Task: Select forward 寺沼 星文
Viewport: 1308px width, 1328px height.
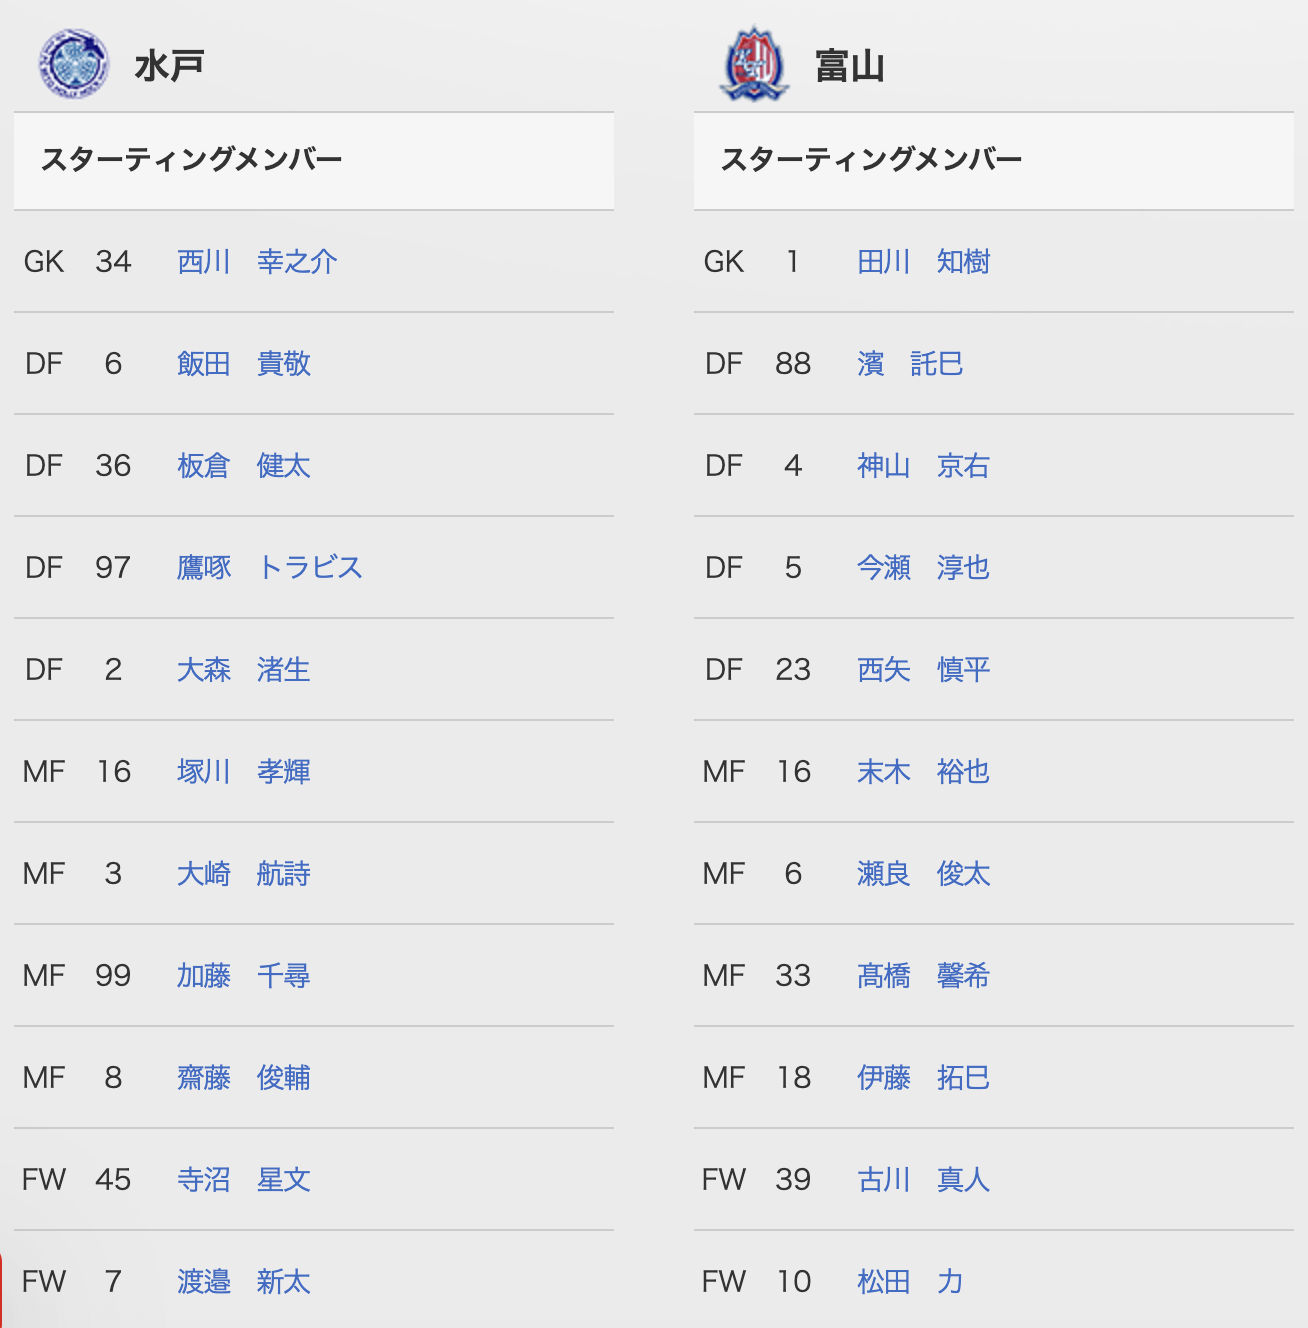Action: (x=244, y=1180)
